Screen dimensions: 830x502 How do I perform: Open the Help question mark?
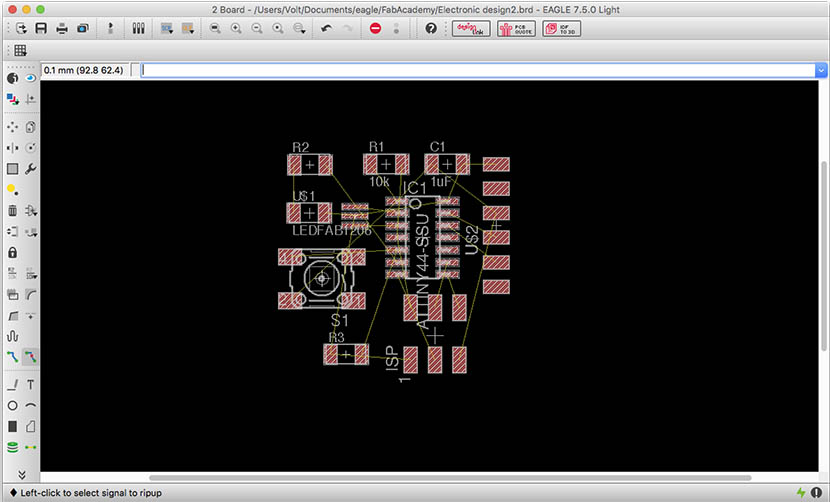(431, 29)
